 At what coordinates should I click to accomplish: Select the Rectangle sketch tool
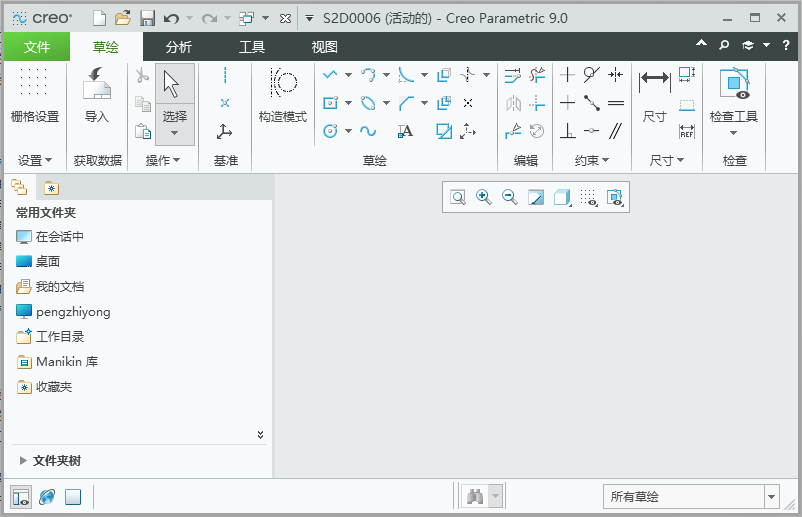[x=330, y=103]
